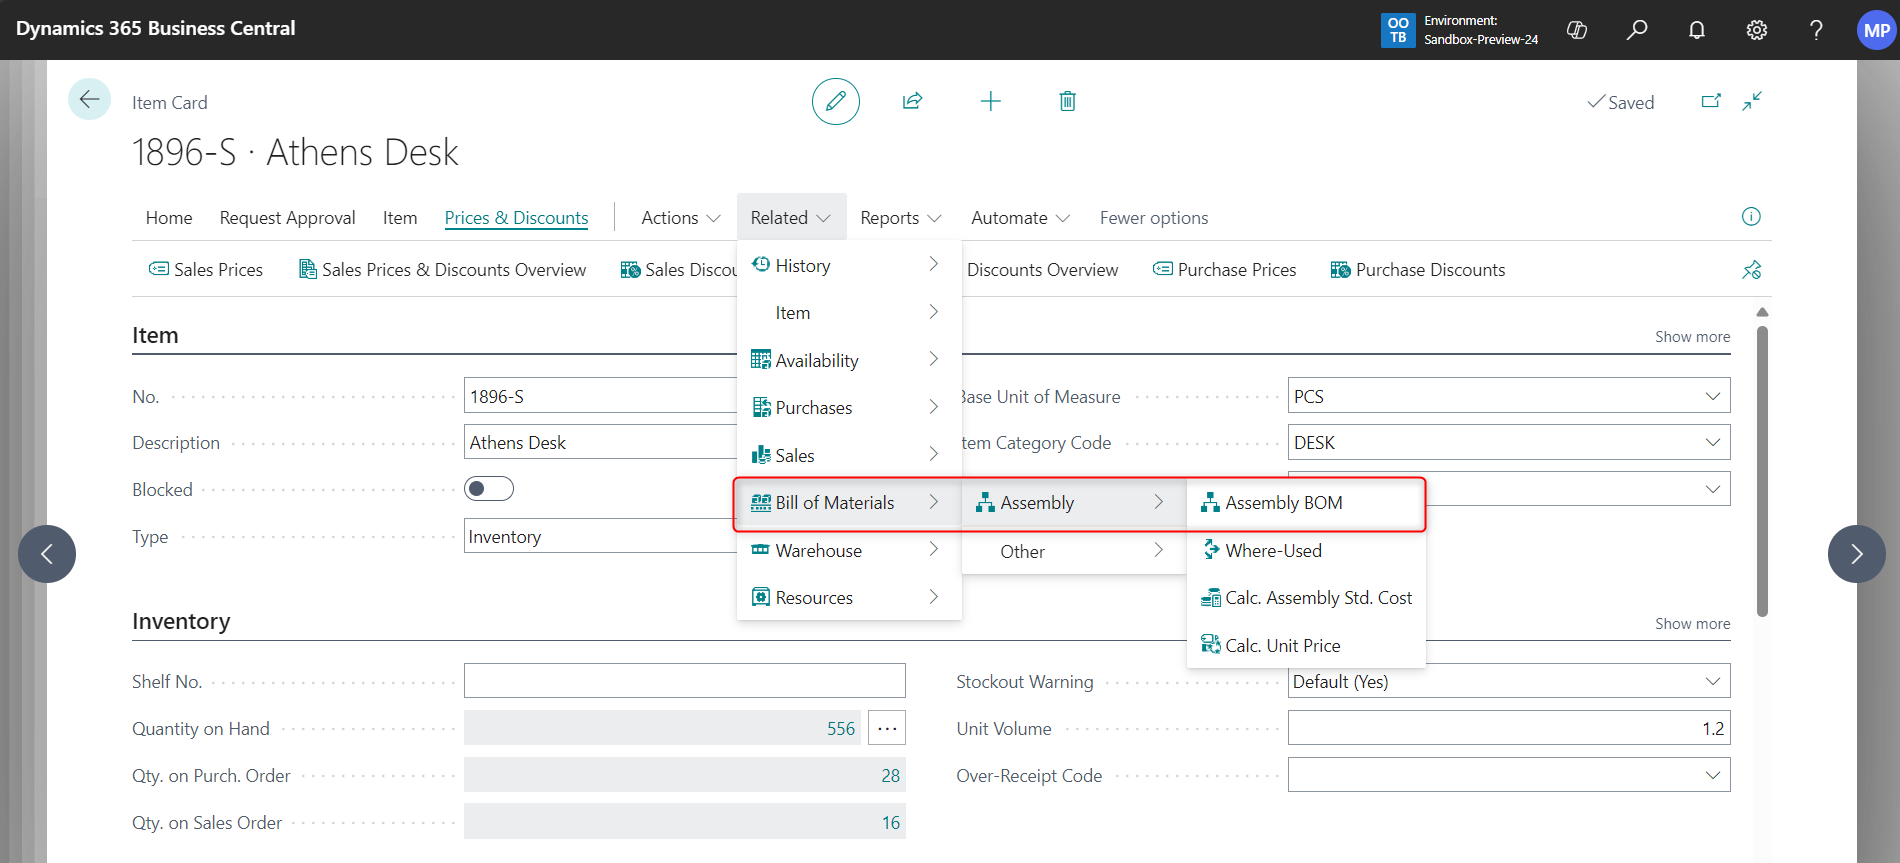
Task: Choose Where-Used
Action: click(x=1306, y=550)
